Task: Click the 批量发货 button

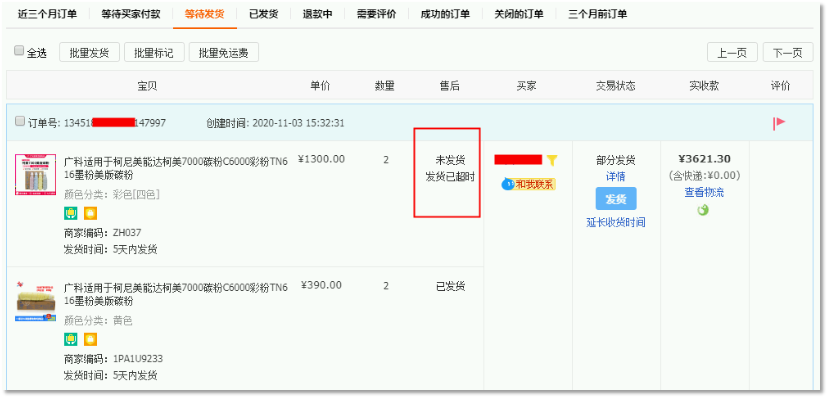Action: pyautogui.click(x=90, y=52)
